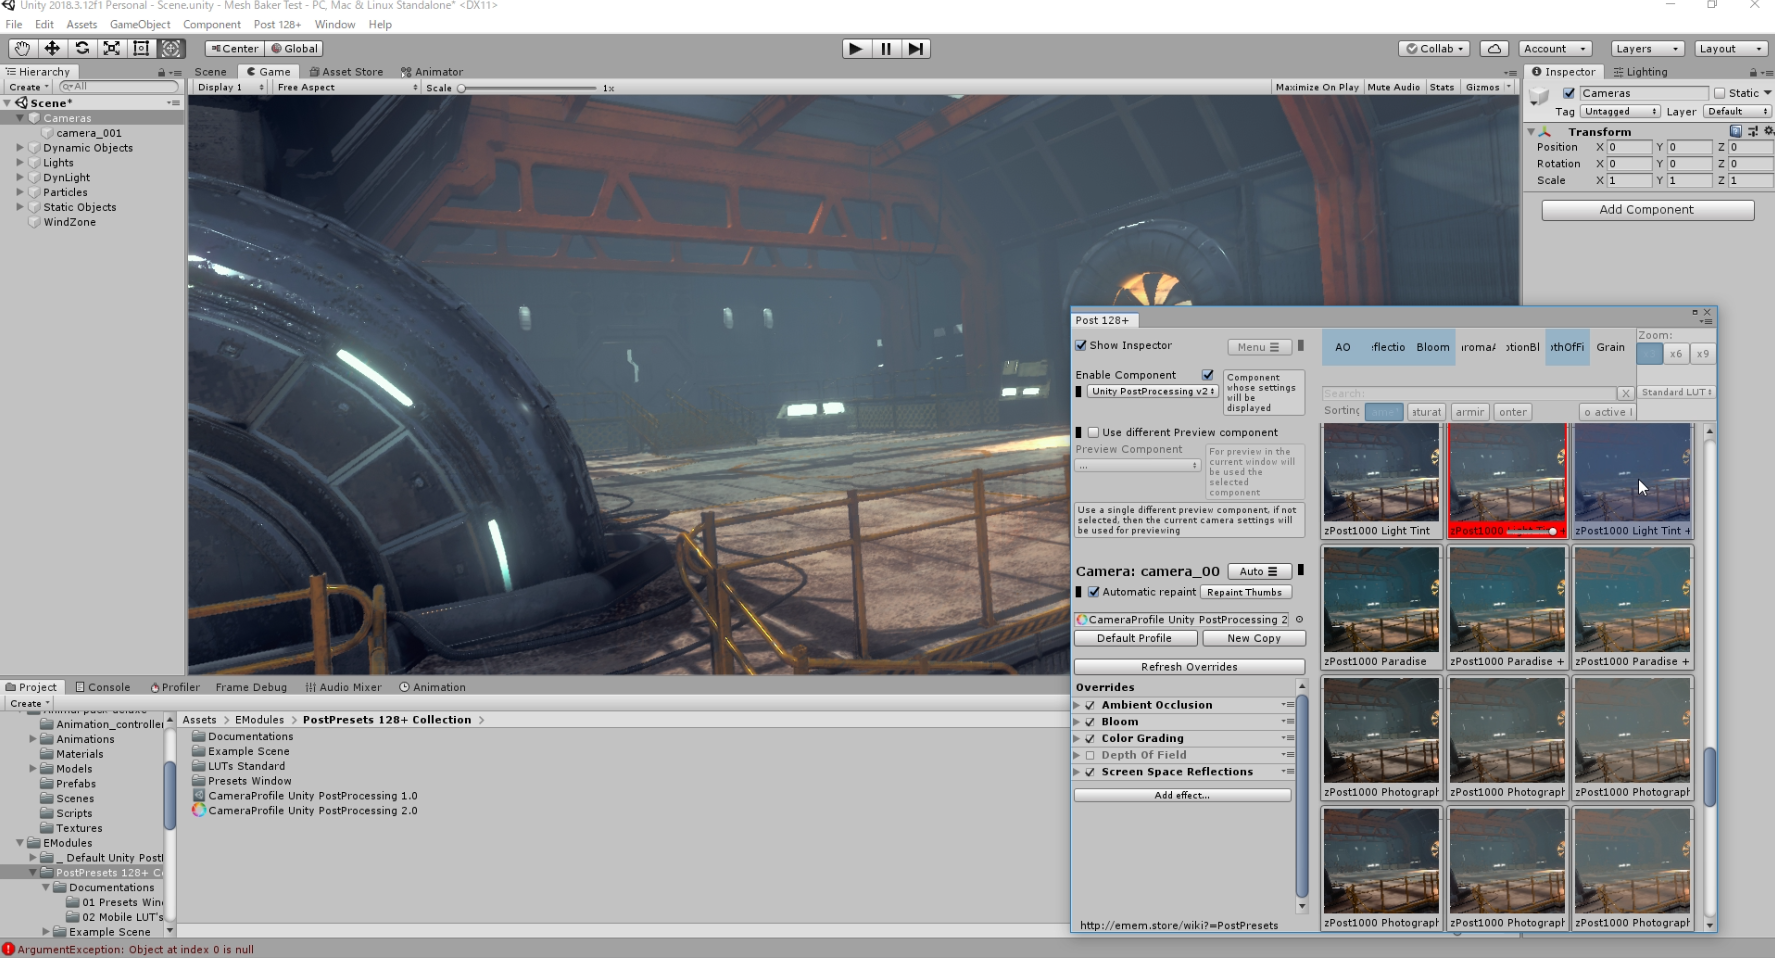
Task: Select the Rect Transform tool
Action: [141, 48]
